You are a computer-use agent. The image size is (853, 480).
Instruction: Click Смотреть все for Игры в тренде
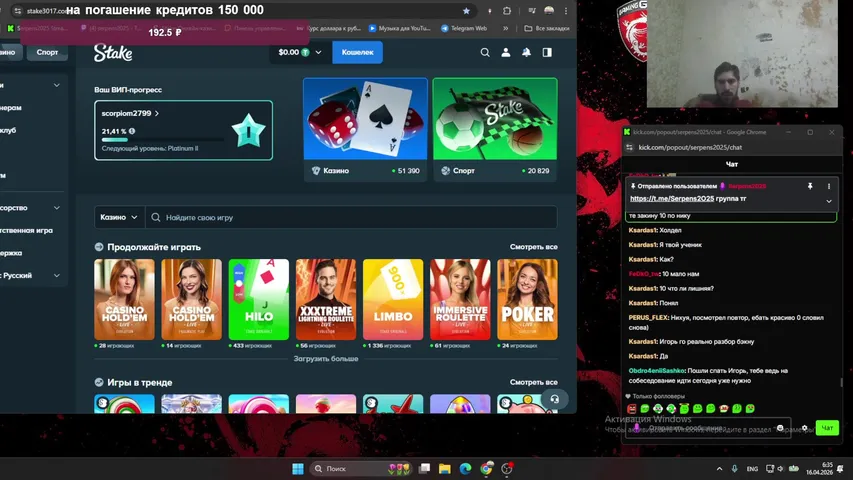pos(534,383)
